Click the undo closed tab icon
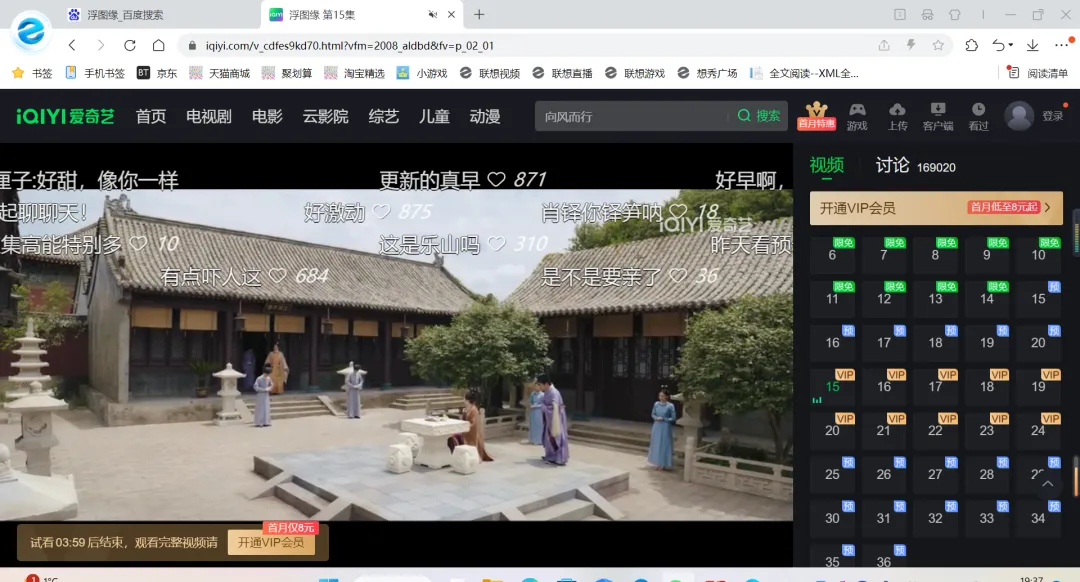This screenshot has width=1080, height=582. tap(1001, 45)
